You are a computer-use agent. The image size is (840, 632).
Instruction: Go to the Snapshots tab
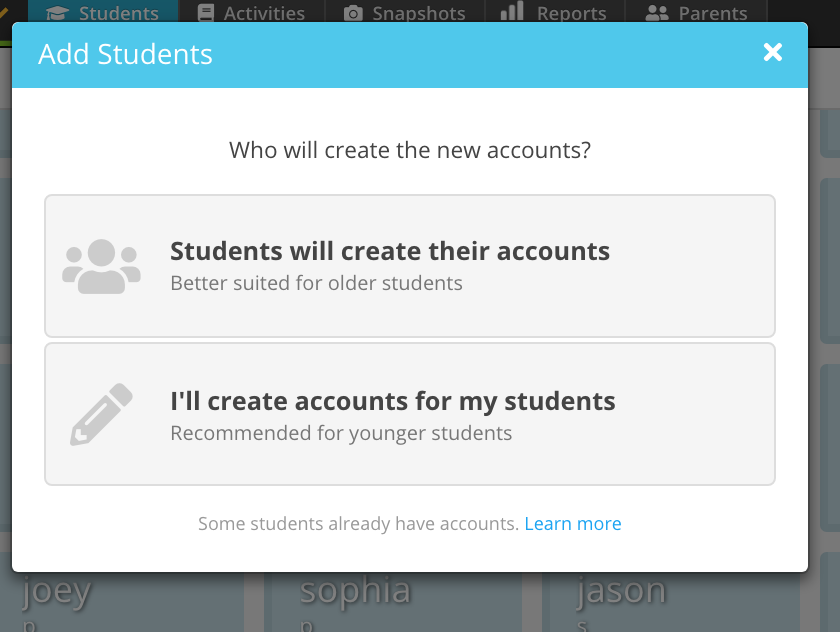click(405, 12)
